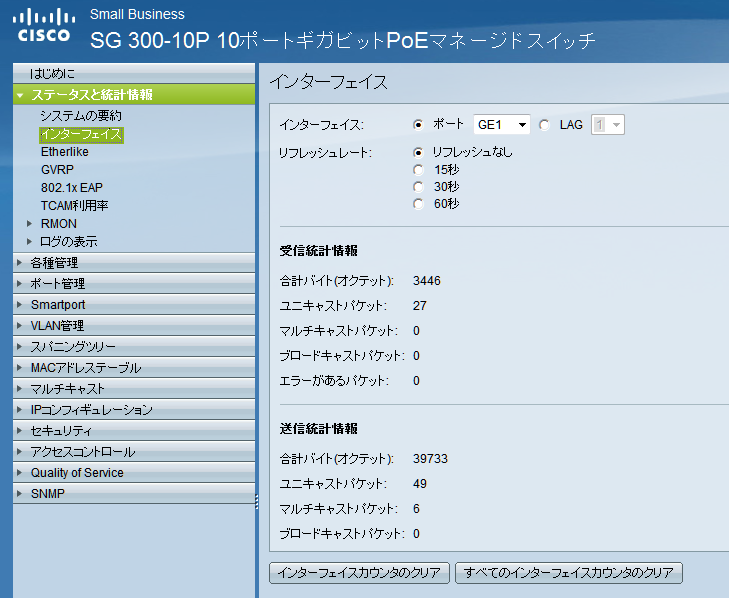Image resolution: width=731 pixels, height=598 pixels.
Task: Expand the RMON tree node
Action: [x=29, y=224]
